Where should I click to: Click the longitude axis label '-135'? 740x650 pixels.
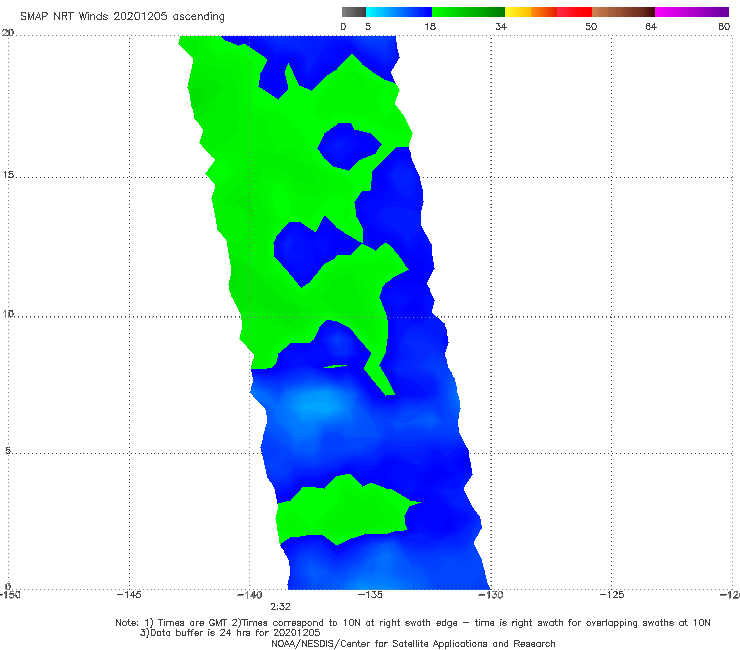click(x=370, y=594)
